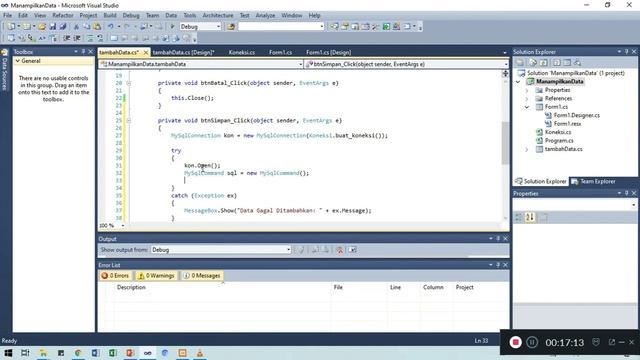This screenshot has height=360, width=640.
Task: Toggle the 0 Messages filter
Action: pyautogui.click(x=202, y=276)
